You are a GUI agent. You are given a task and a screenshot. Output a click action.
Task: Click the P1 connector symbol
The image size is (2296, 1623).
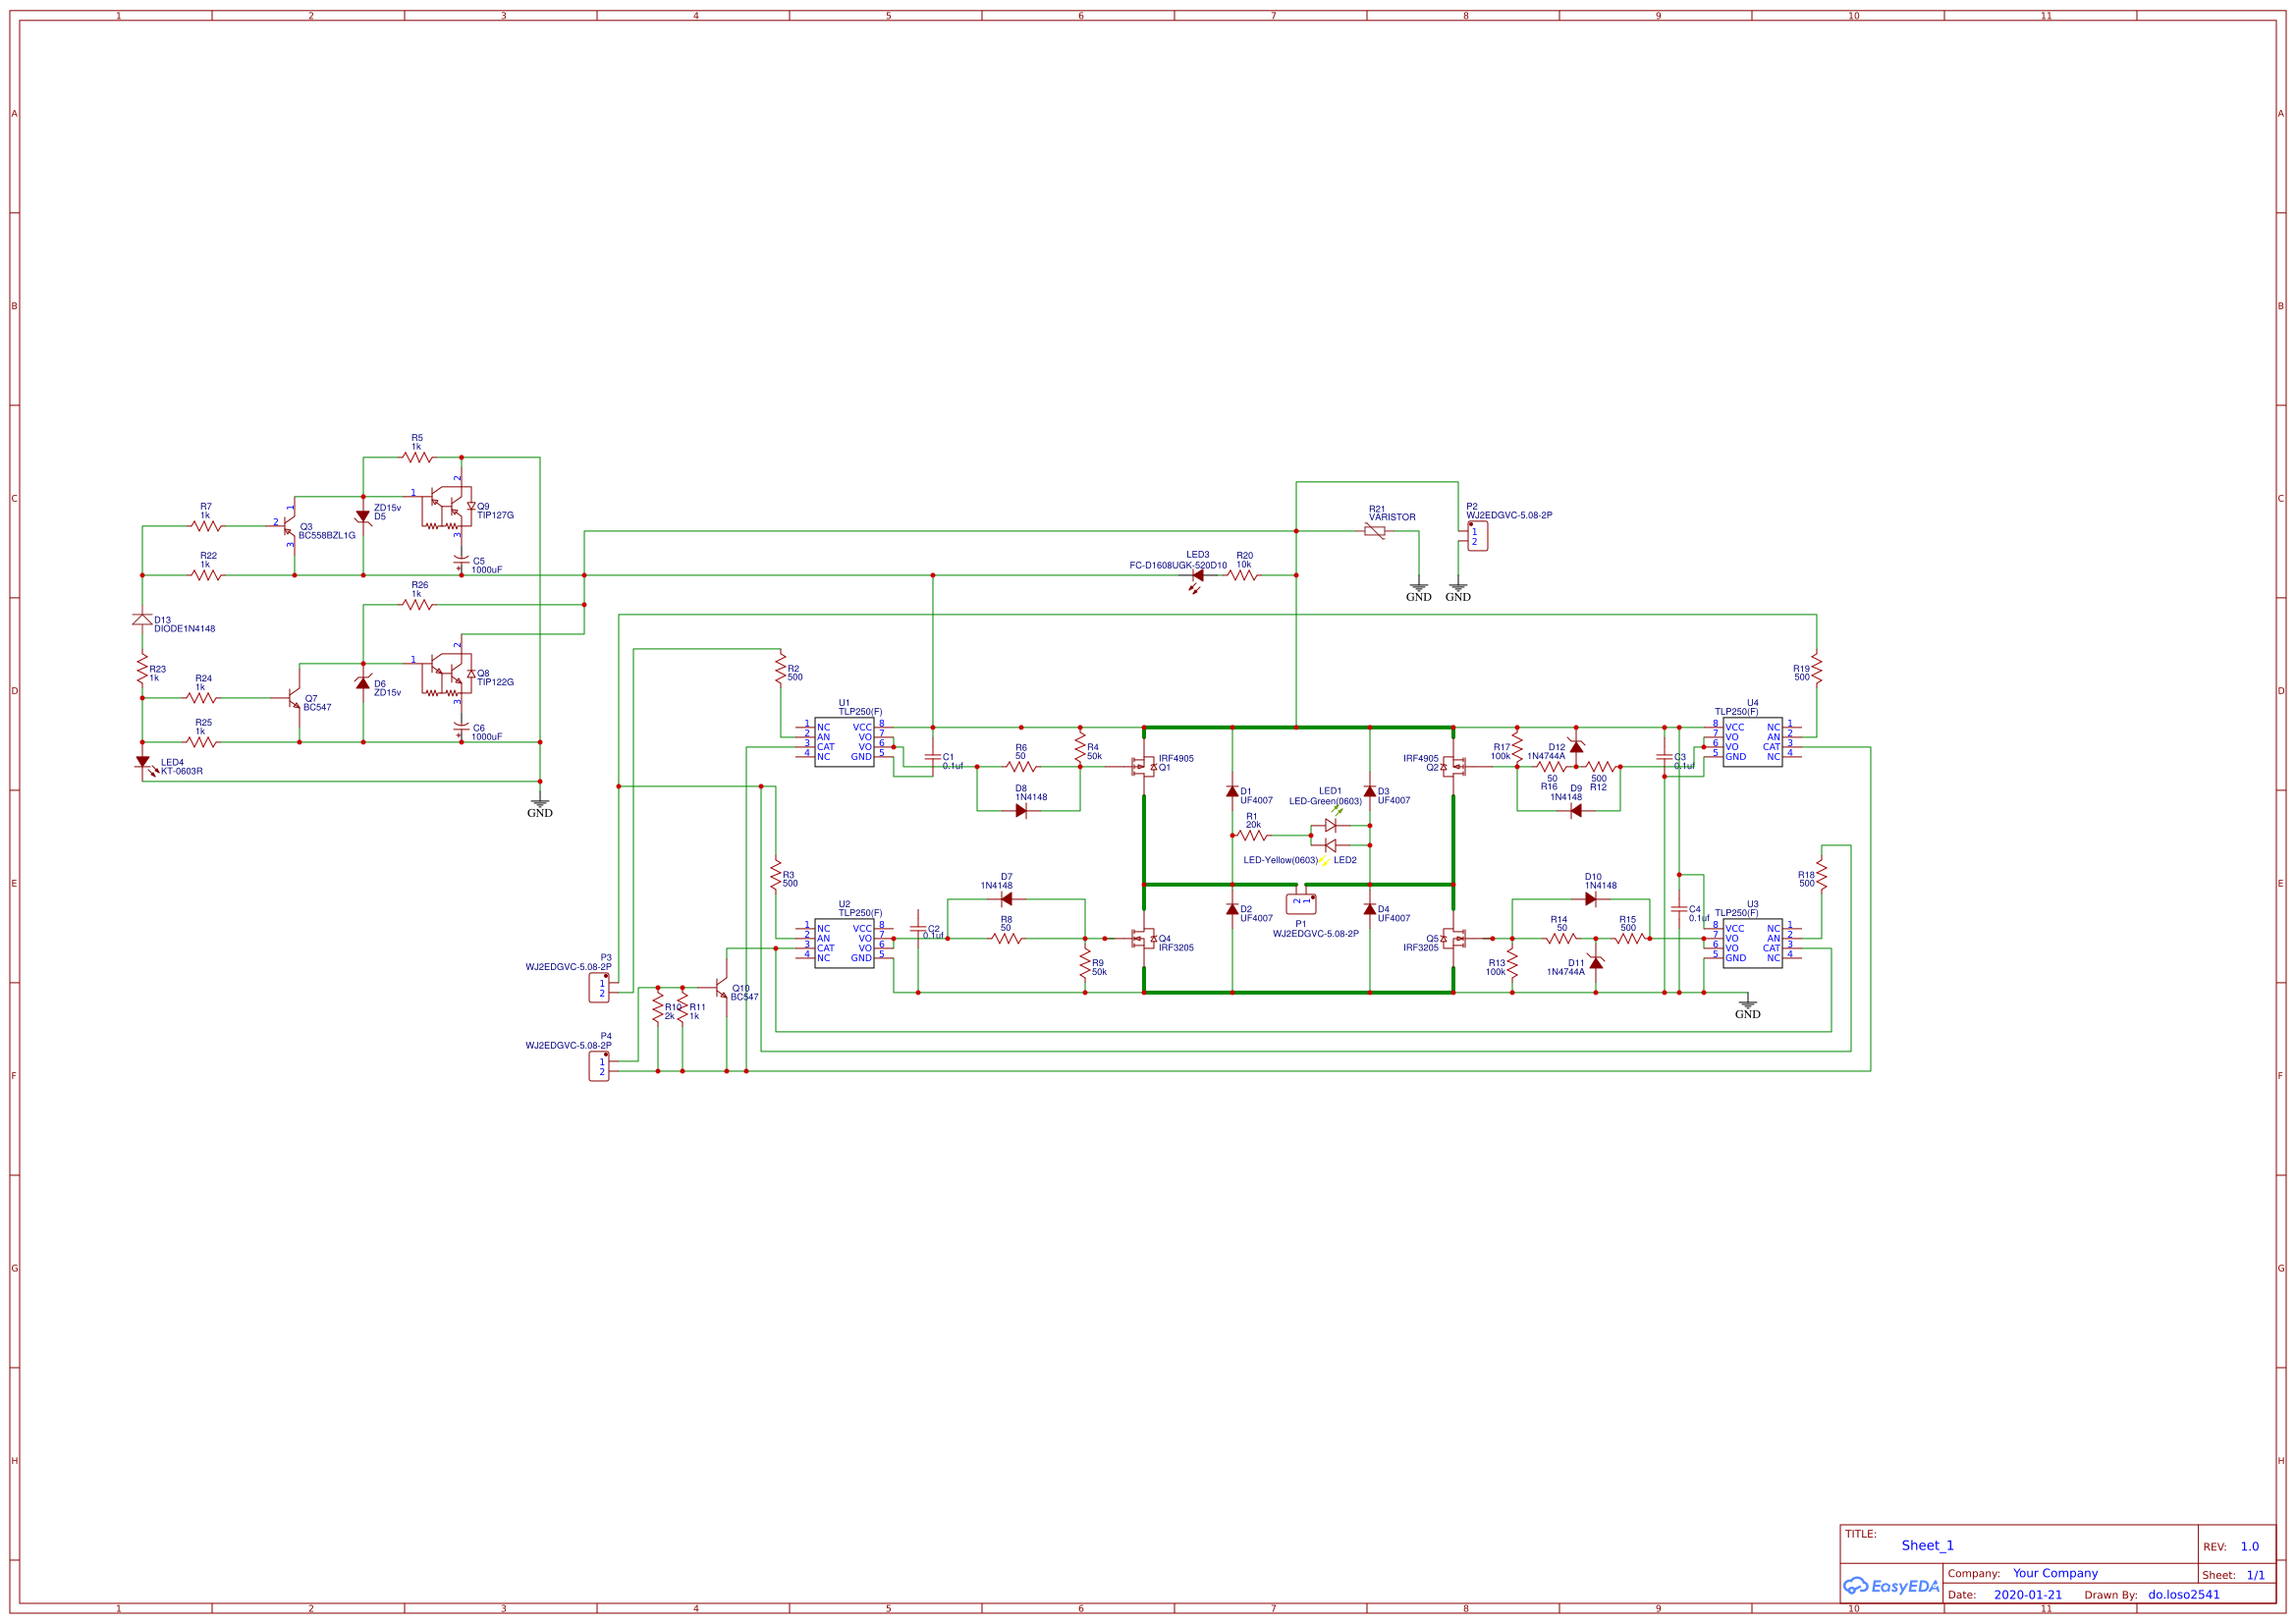click(x=1300, y=904)
